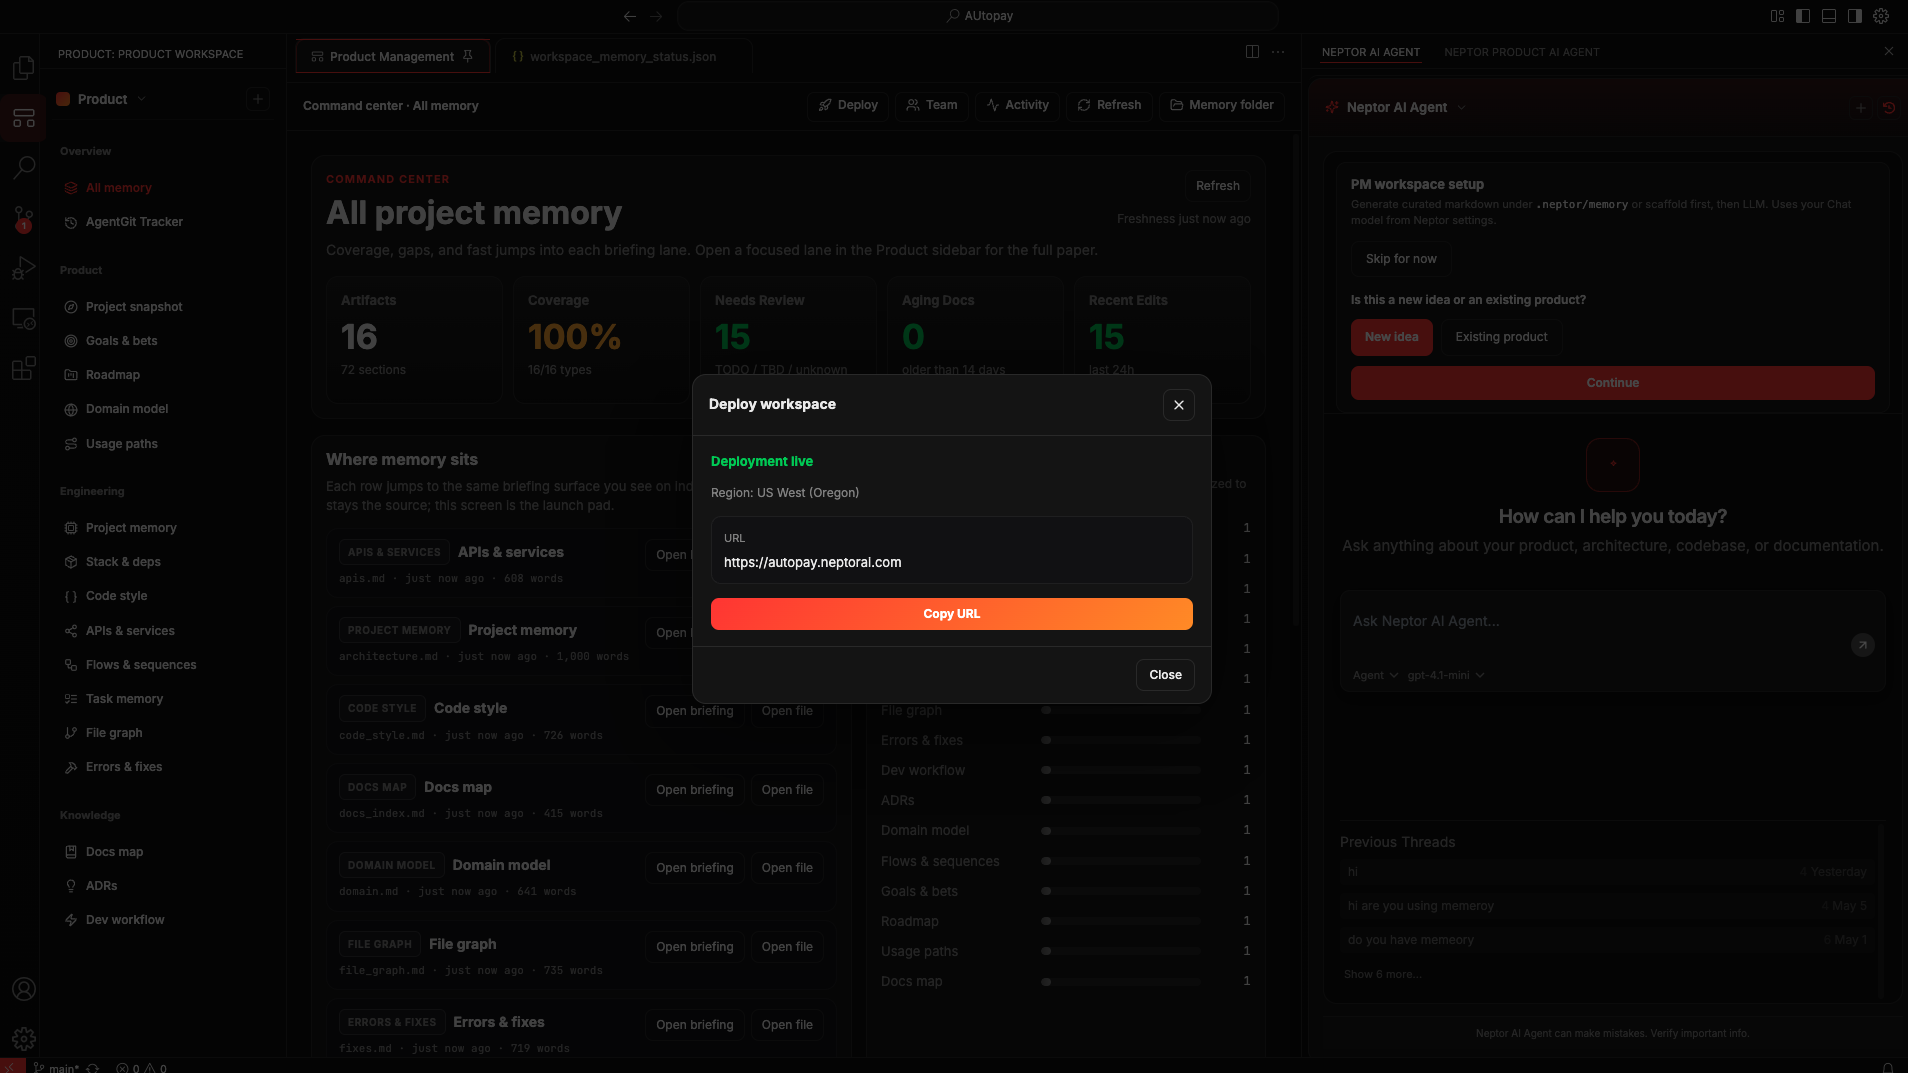Image resolution: width=1908 pixels, height=1073 pixels.
Task: Go forward with the navigation right arrow
Action: click(x=656, y=16)
